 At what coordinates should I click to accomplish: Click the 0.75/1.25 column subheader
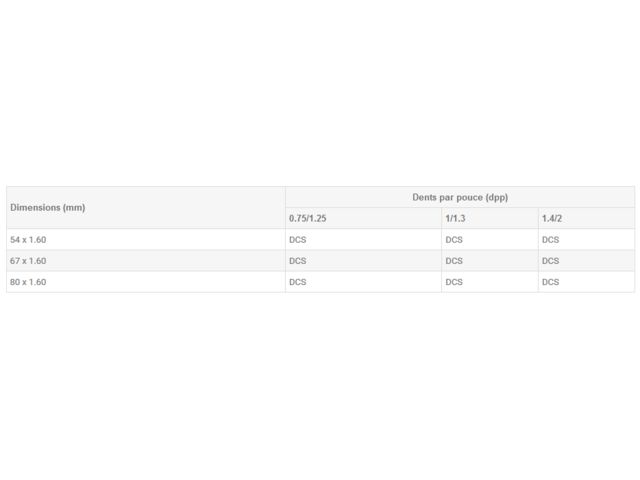tap(308, 218)
